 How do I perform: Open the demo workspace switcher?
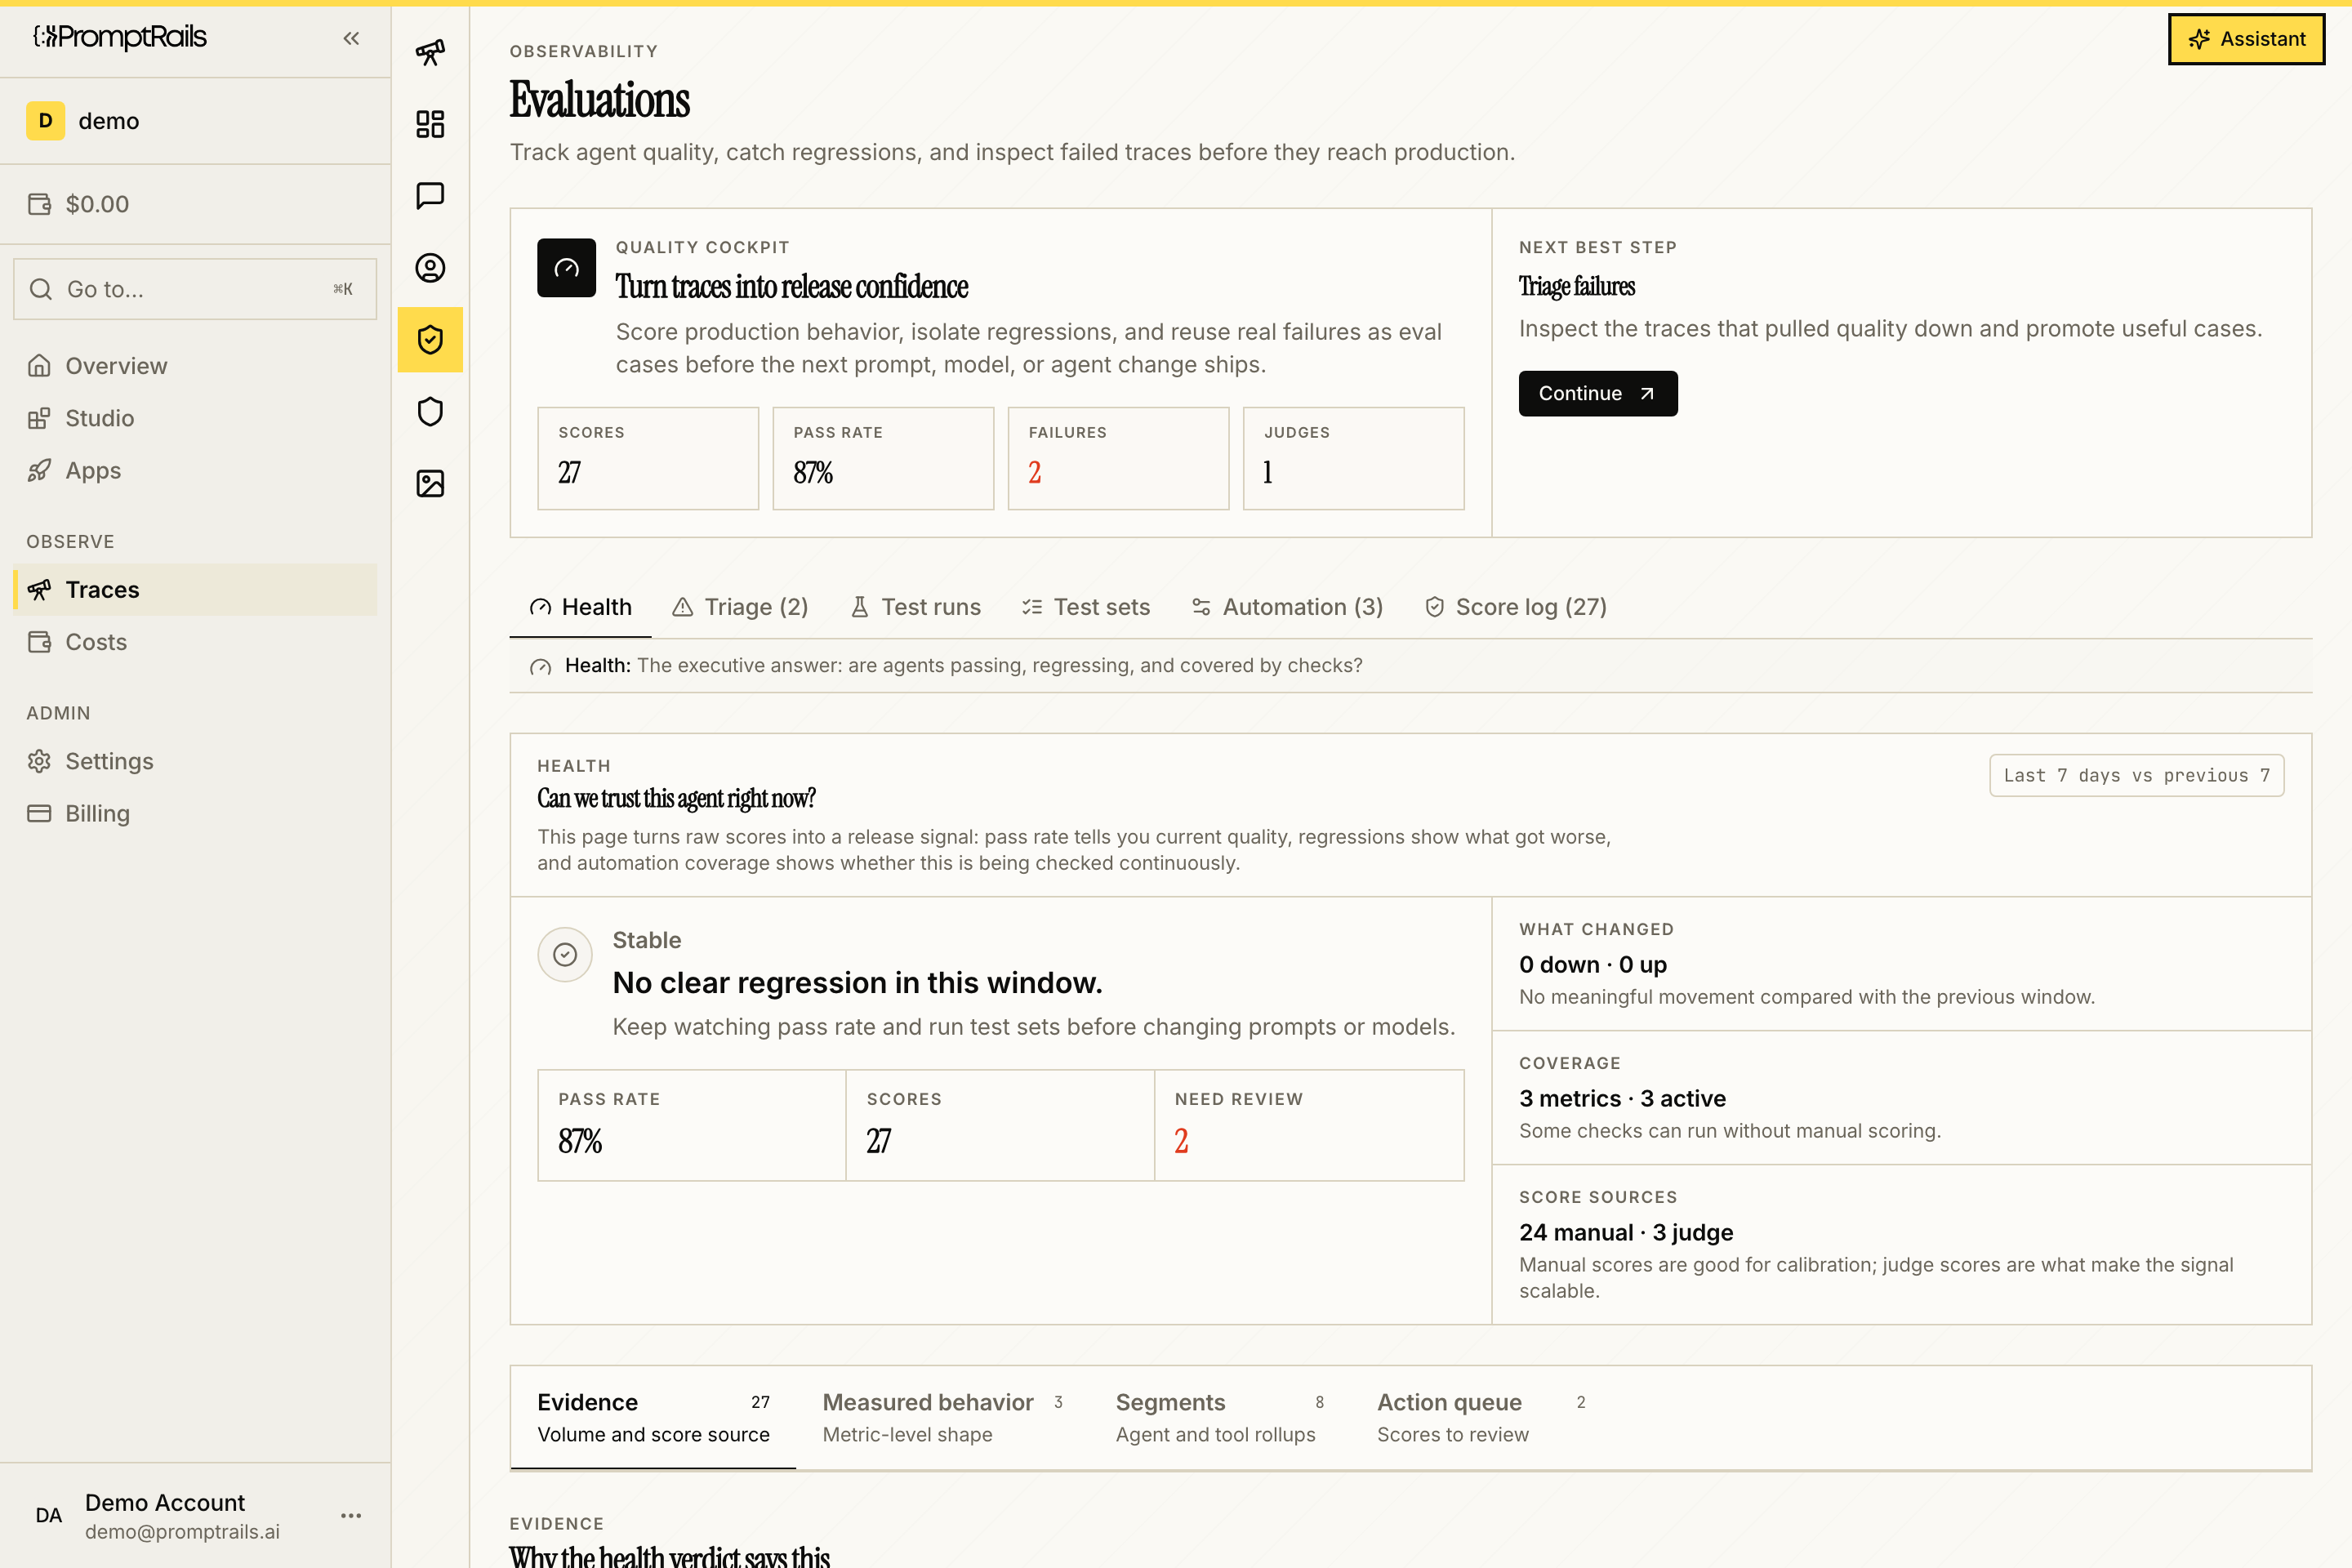pyautogui.click(x=195, y=121)
